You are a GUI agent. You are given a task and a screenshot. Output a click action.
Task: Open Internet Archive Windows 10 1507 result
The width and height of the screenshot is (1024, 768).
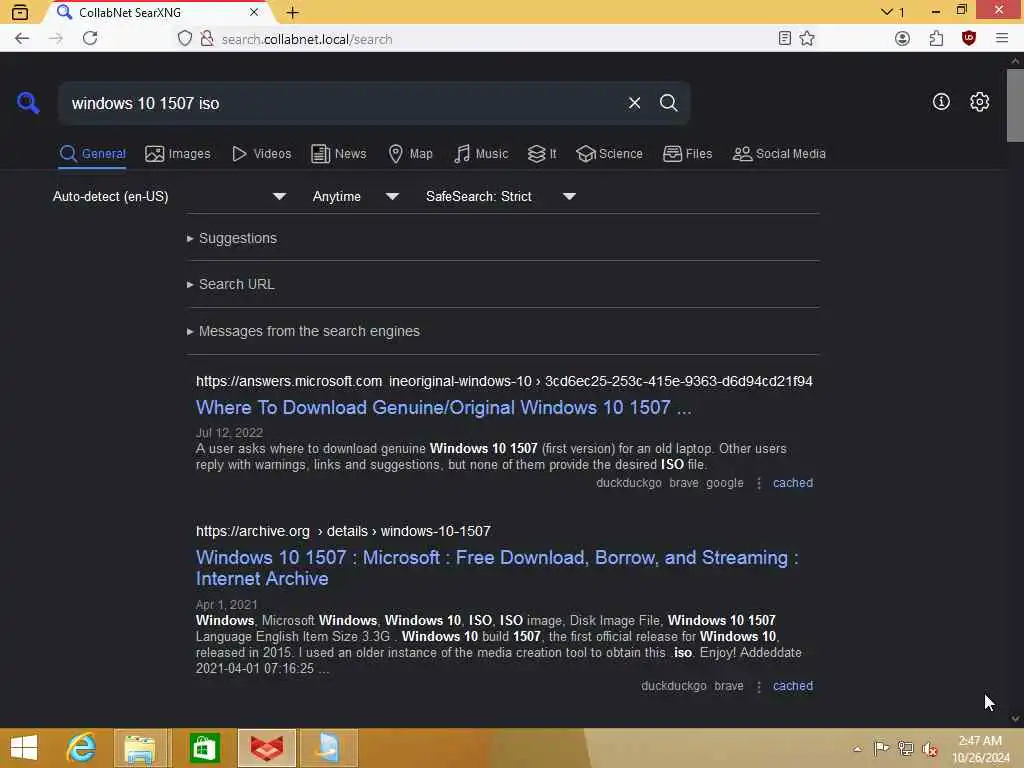[x=497, y=568]
